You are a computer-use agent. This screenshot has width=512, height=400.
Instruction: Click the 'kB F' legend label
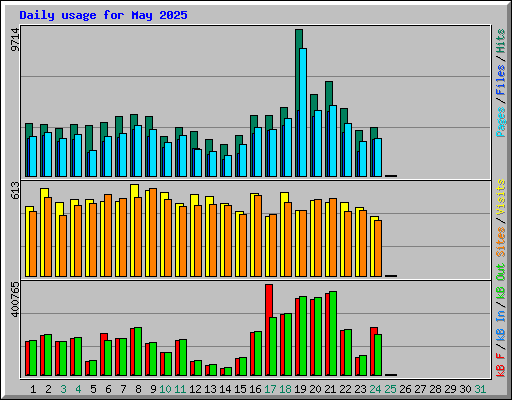(501, 365)
